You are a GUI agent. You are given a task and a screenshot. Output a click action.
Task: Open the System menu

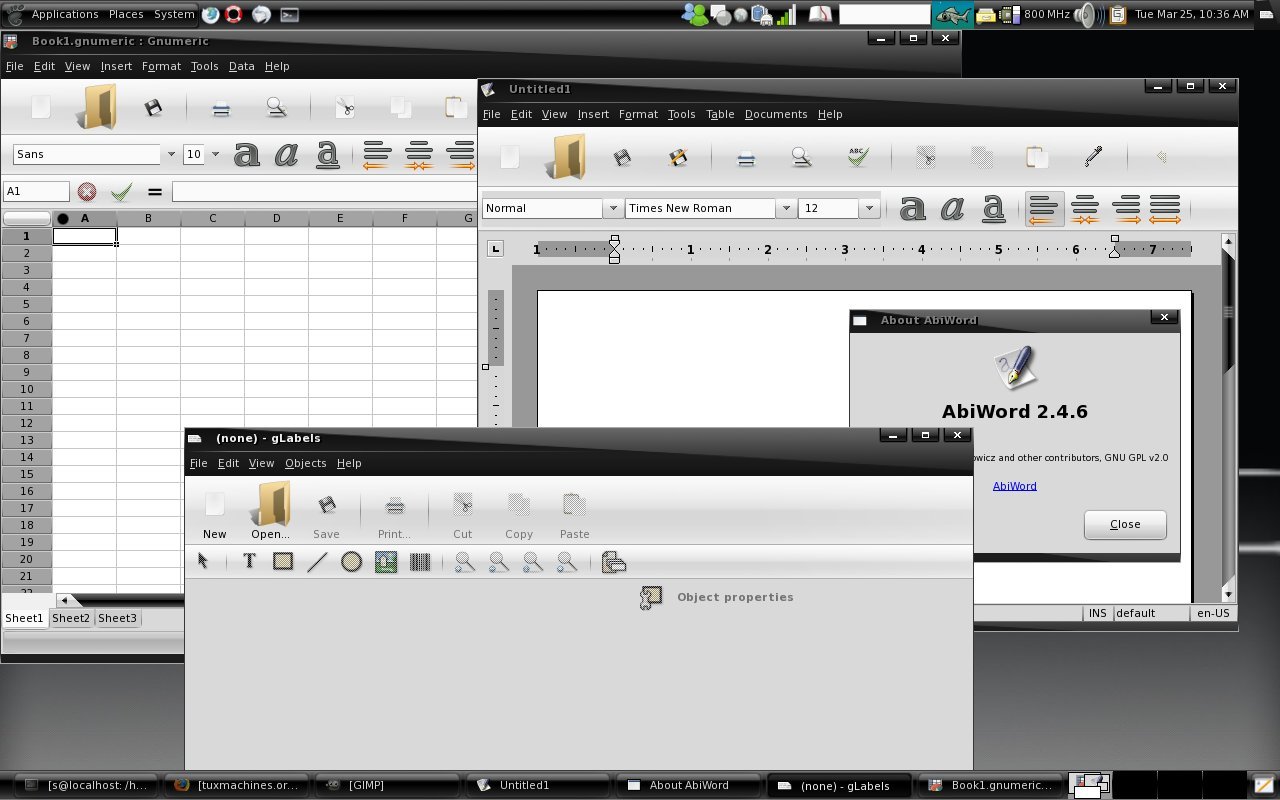[x=174, y=14]
